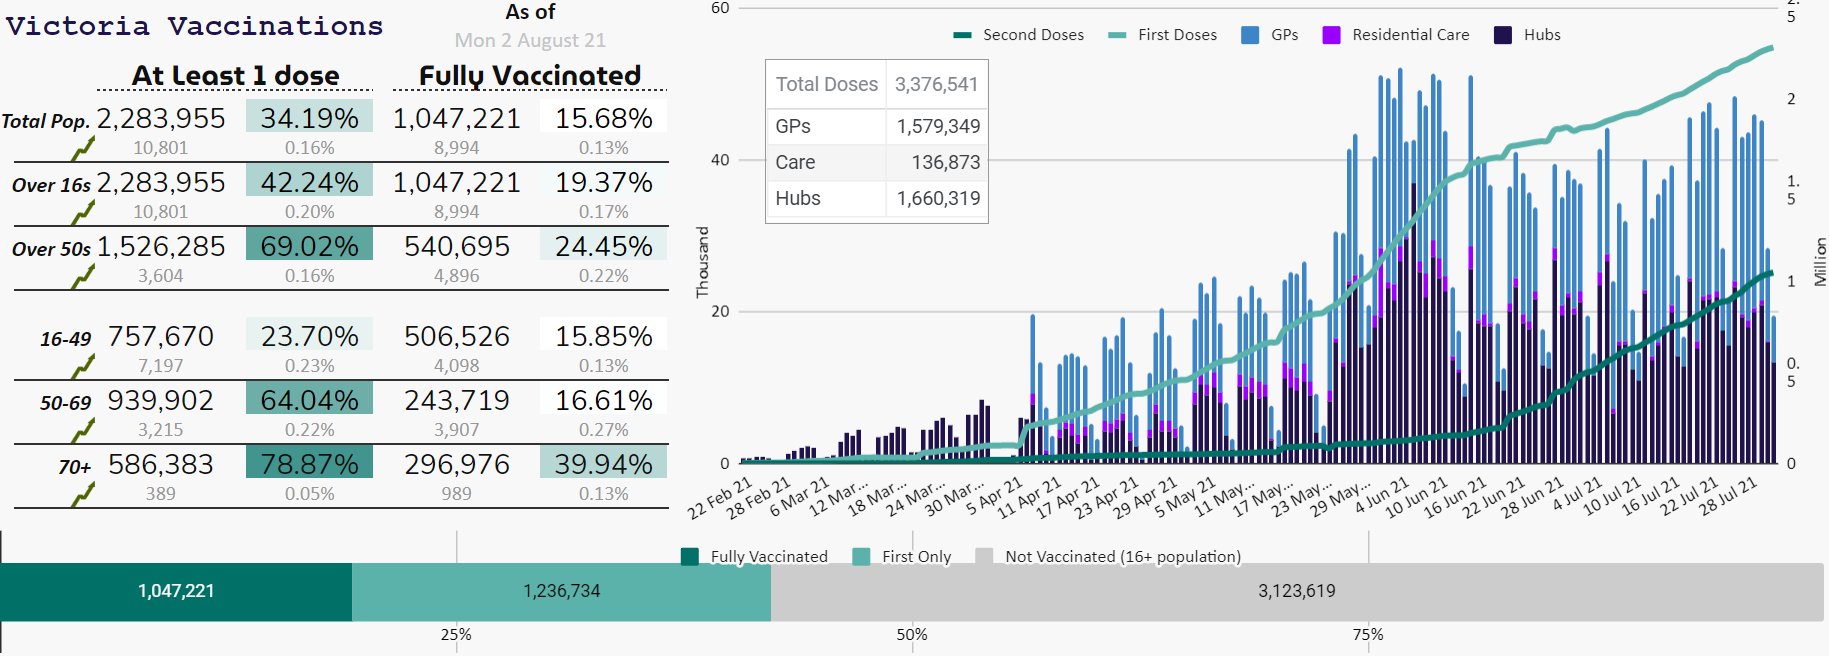Viewport: 1829px width, 656px height.
Task: Select the Fully Vaccinated legend item
Action: 754,557
